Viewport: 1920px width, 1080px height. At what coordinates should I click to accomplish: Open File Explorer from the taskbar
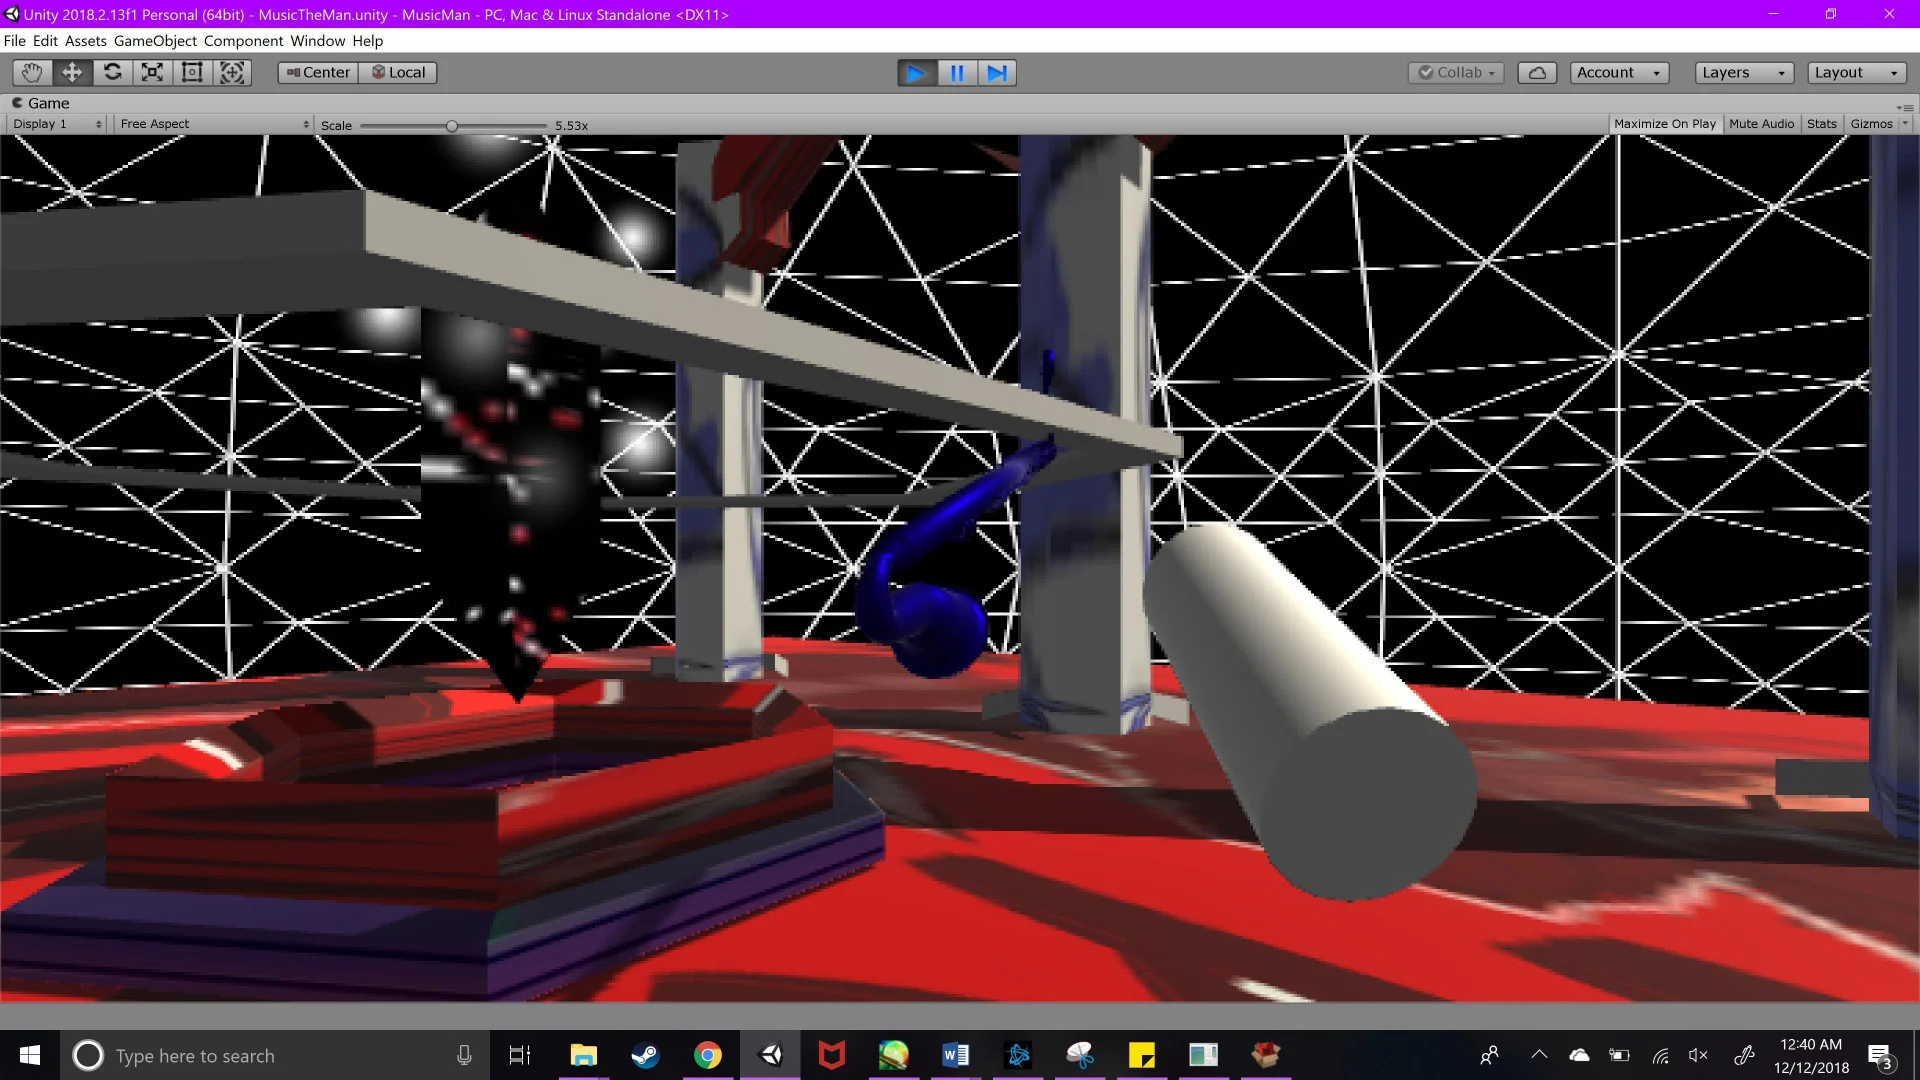point(583,1055)
